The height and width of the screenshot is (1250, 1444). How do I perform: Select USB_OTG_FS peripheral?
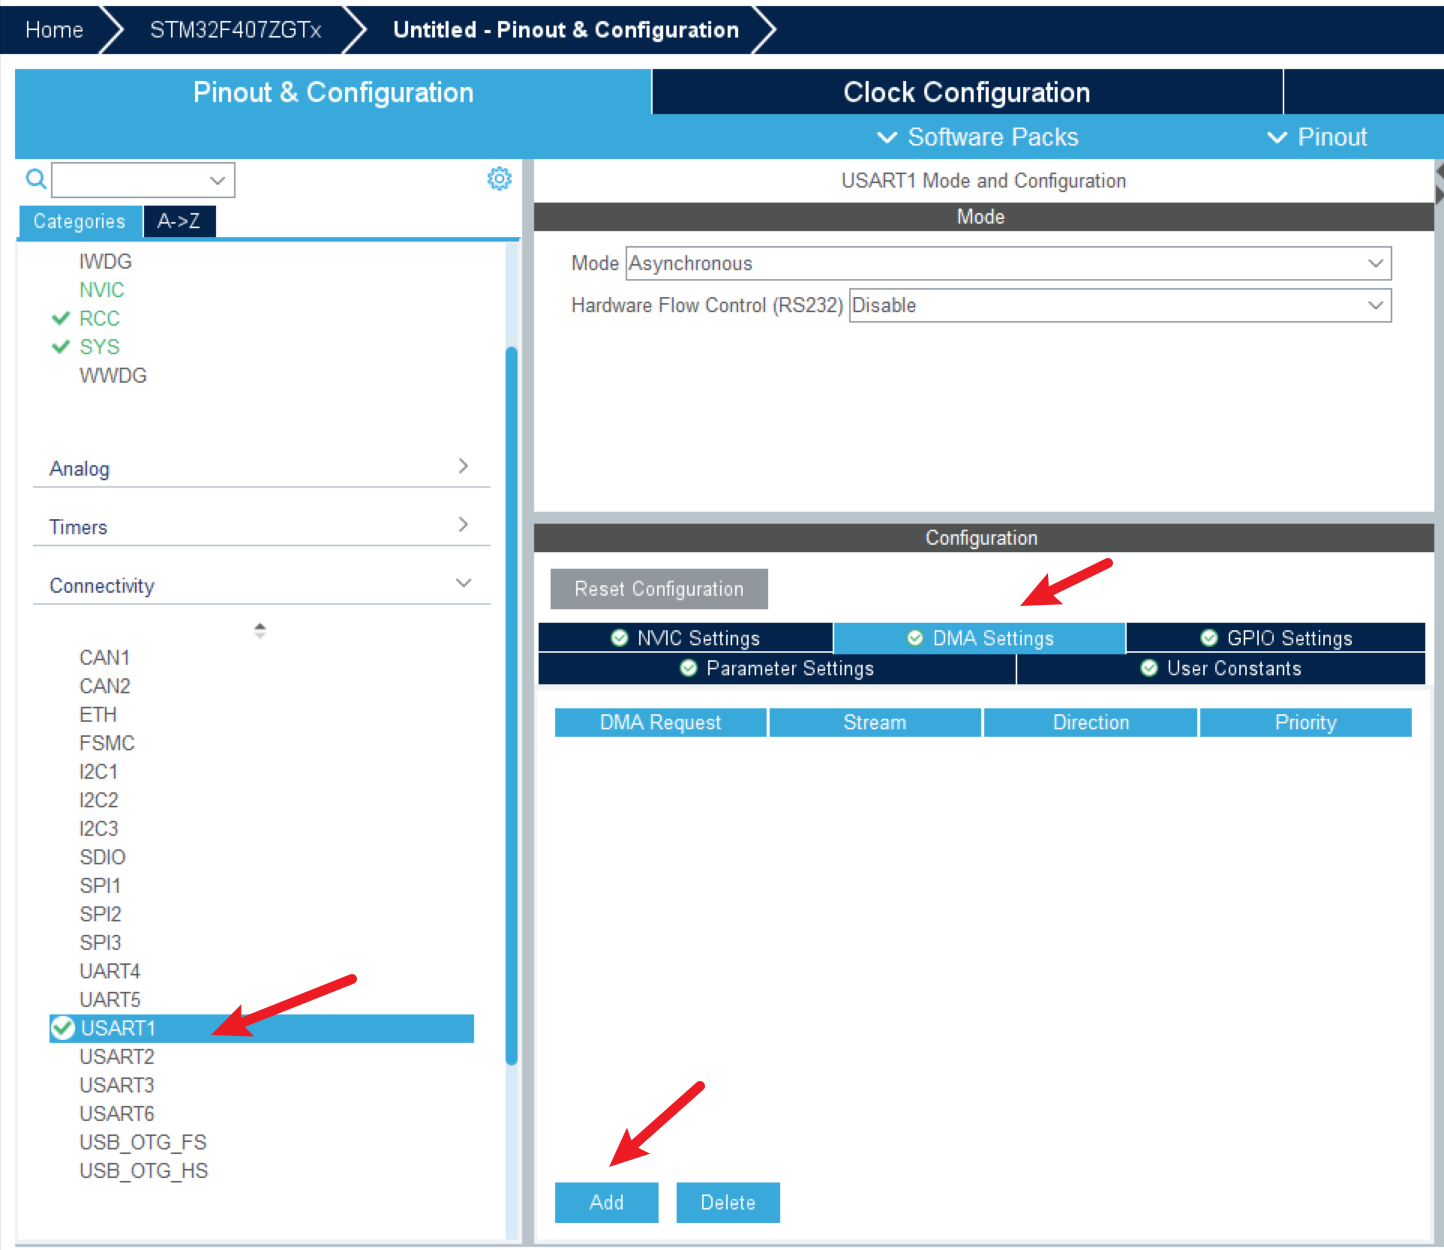[143, 1142]
